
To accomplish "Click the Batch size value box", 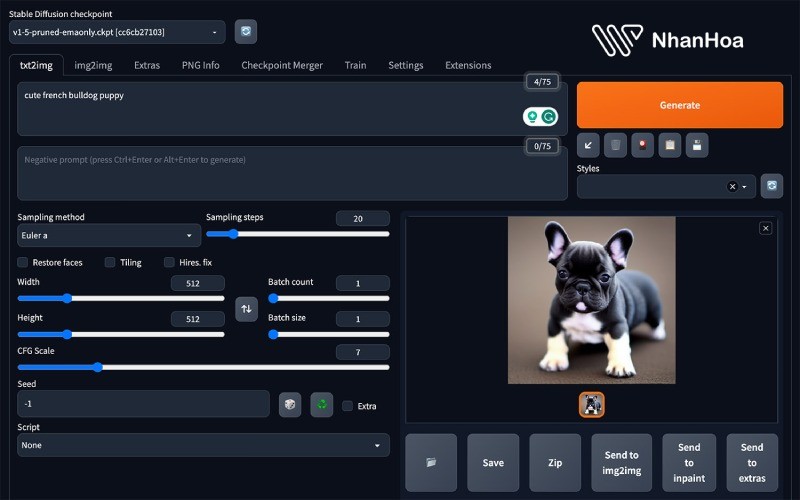I will (x=363, y=319).
